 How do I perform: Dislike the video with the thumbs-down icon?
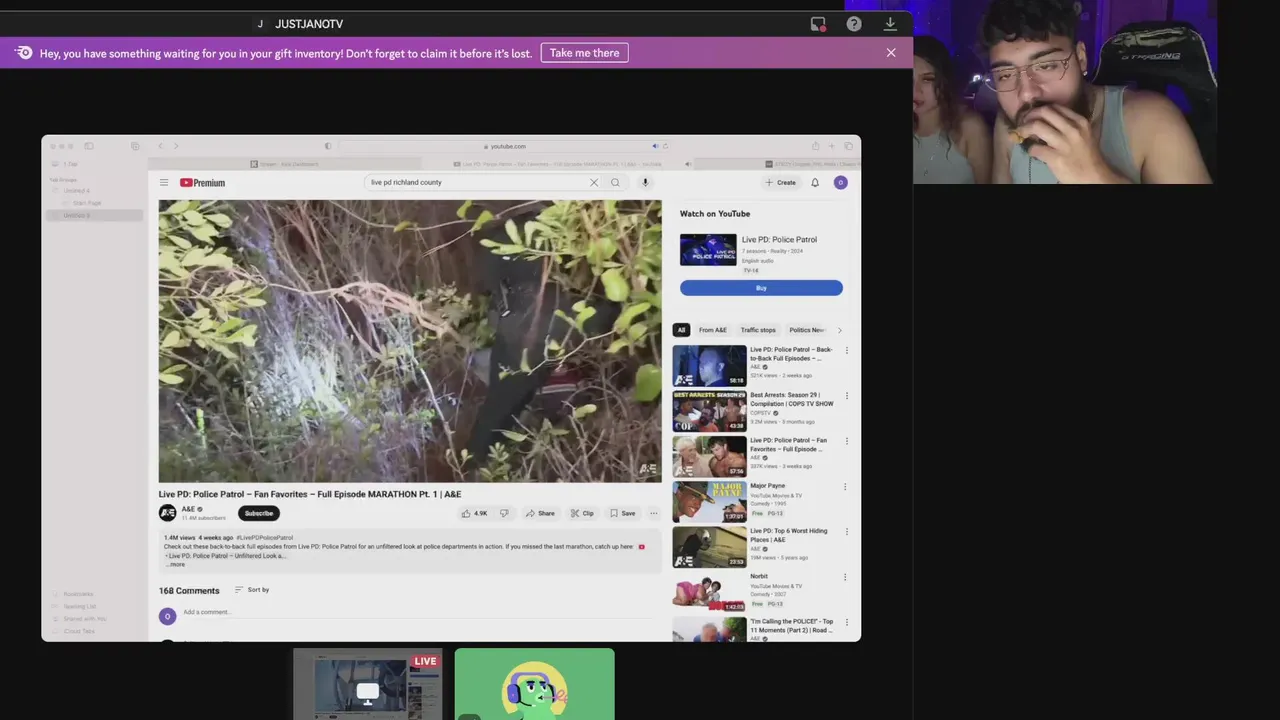tap(504, 513)
